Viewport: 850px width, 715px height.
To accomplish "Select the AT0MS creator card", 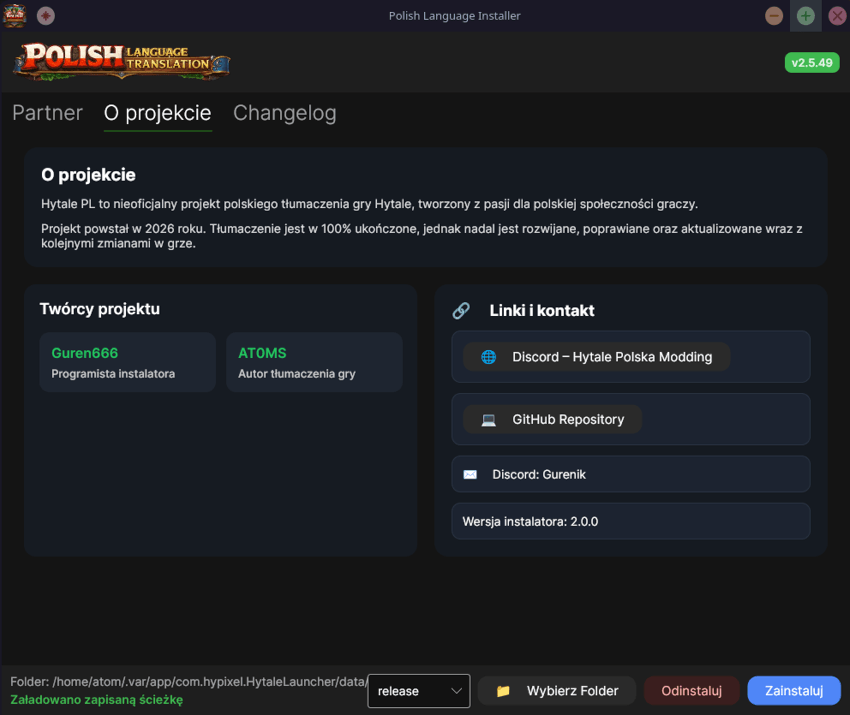I will coord(314,362).
